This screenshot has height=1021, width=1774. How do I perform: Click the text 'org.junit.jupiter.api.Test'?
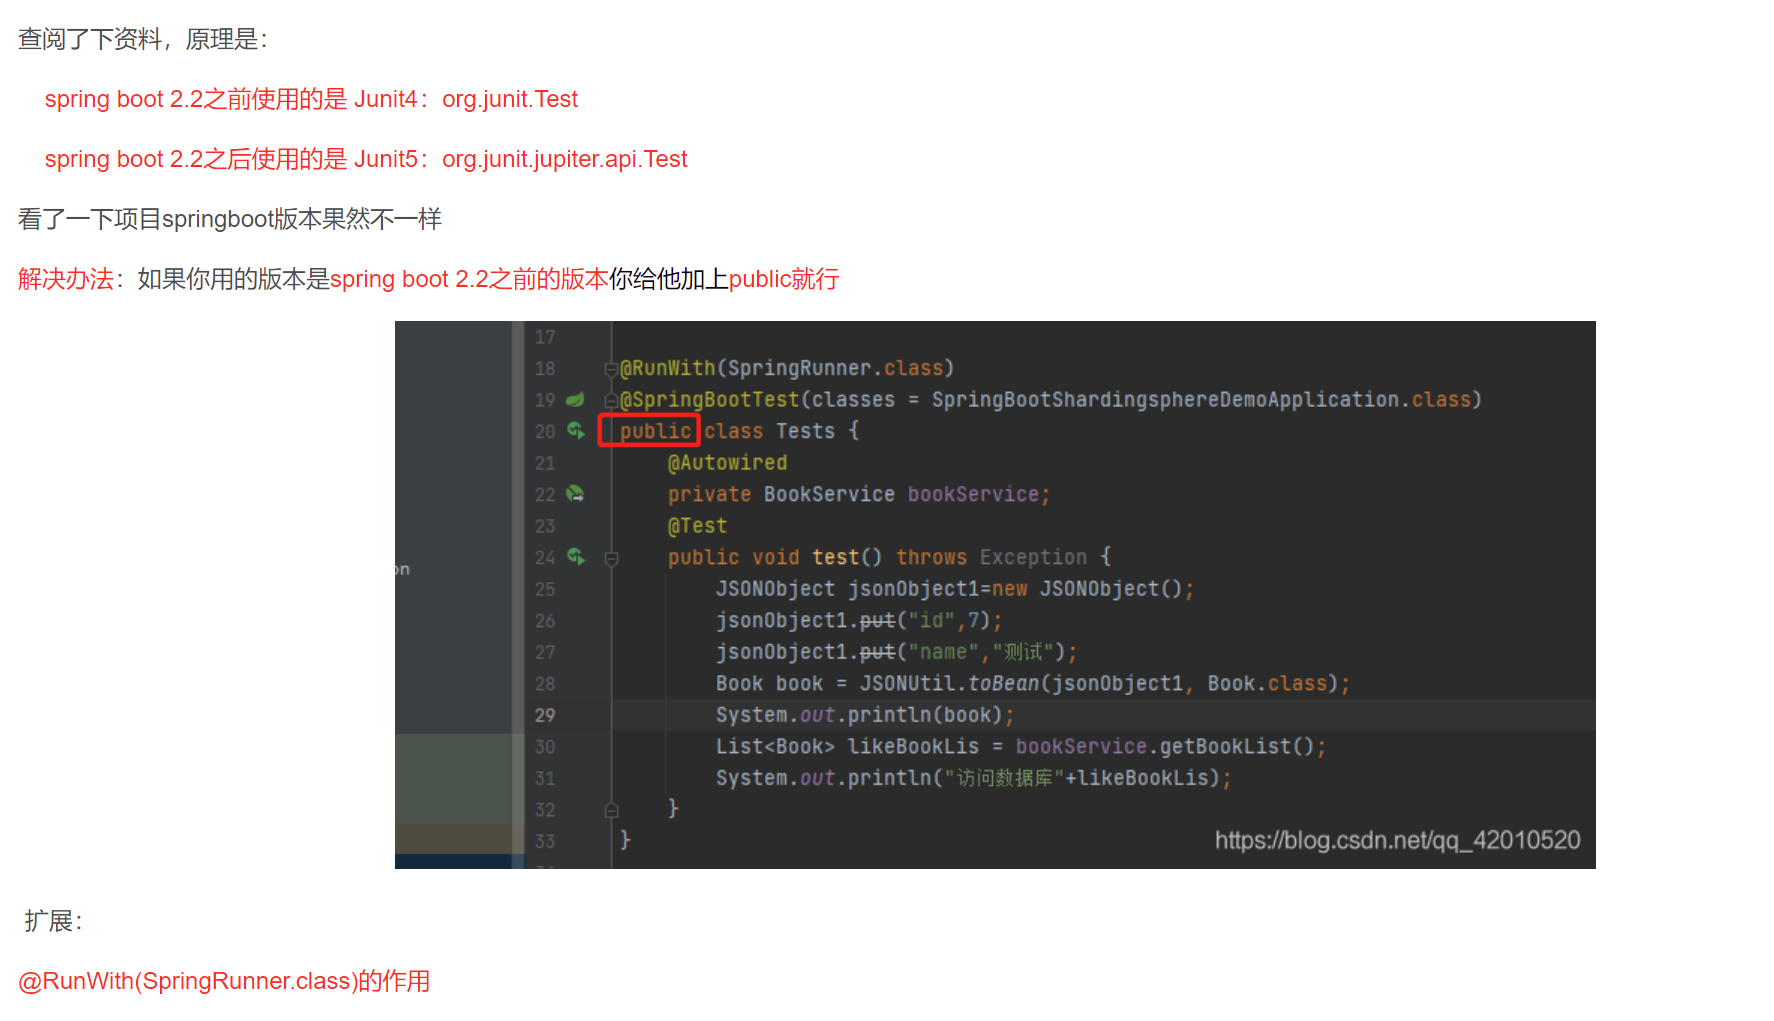tap(565, 159)
